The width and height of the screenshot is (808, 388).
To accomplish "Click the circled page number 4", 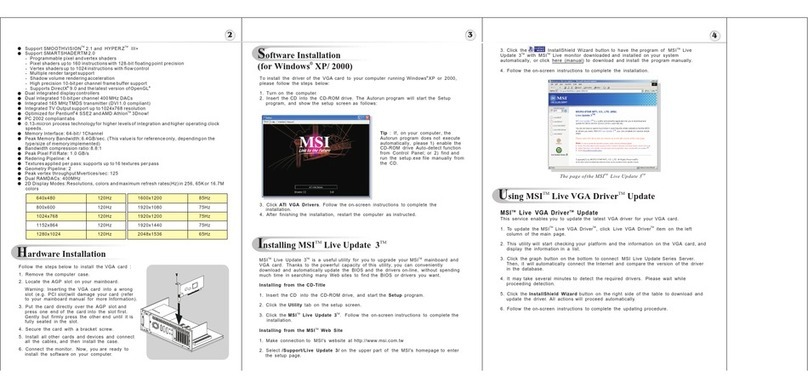I will click(714, 35).
